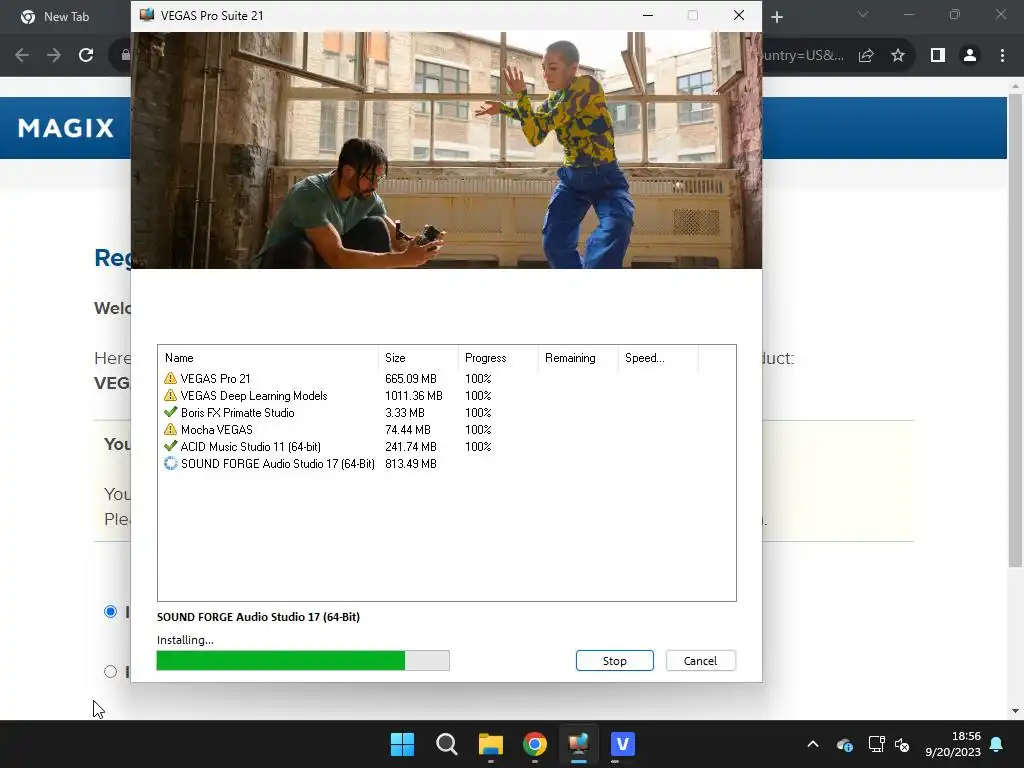
Task: Reload the Chrome page
Action: (86, 56)
